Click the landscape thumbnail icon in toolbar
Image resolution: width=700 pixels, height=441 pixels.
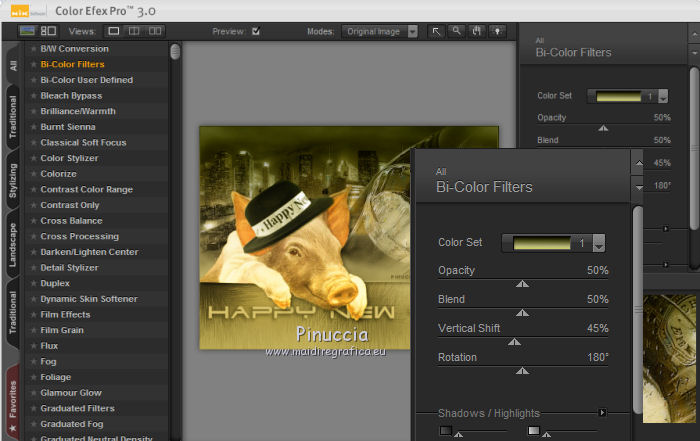[x=27, y=31]
